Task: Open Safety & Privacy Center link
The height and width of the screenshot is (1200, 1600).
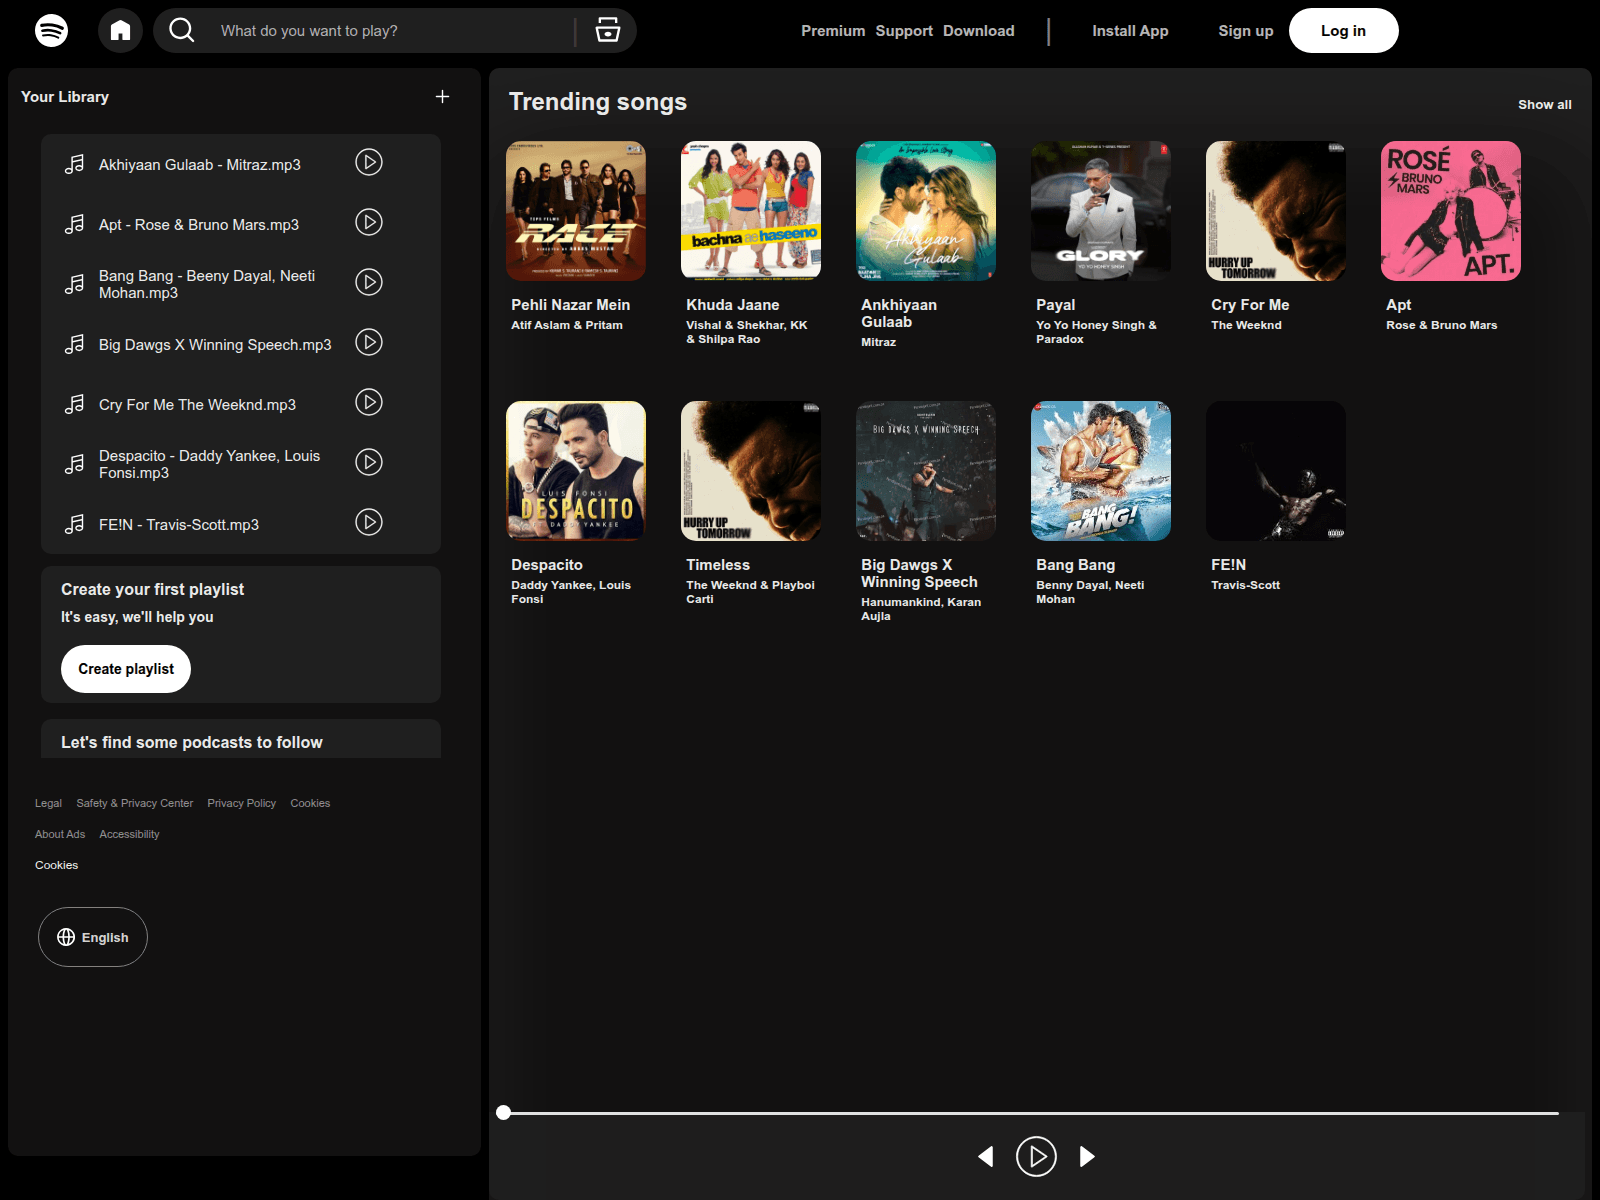Action: [x=135, y=803]
